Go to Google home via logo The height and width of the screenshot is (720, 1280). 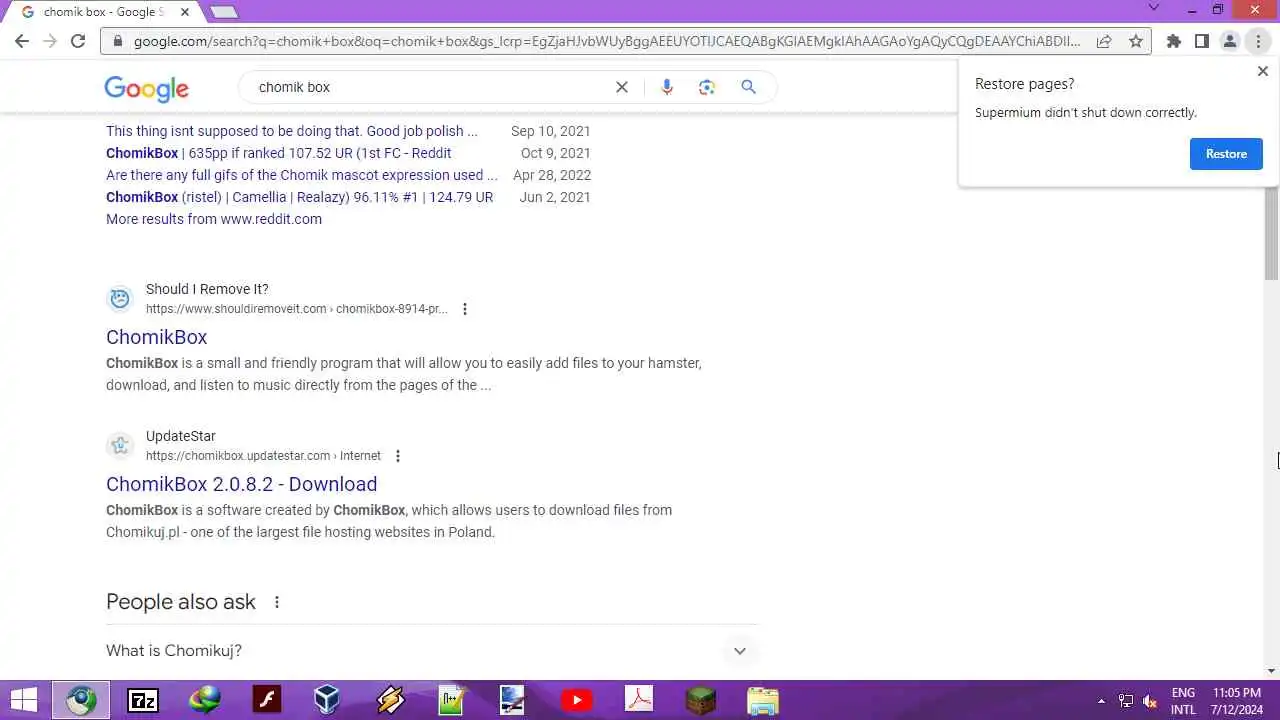(x=146, y=88)
